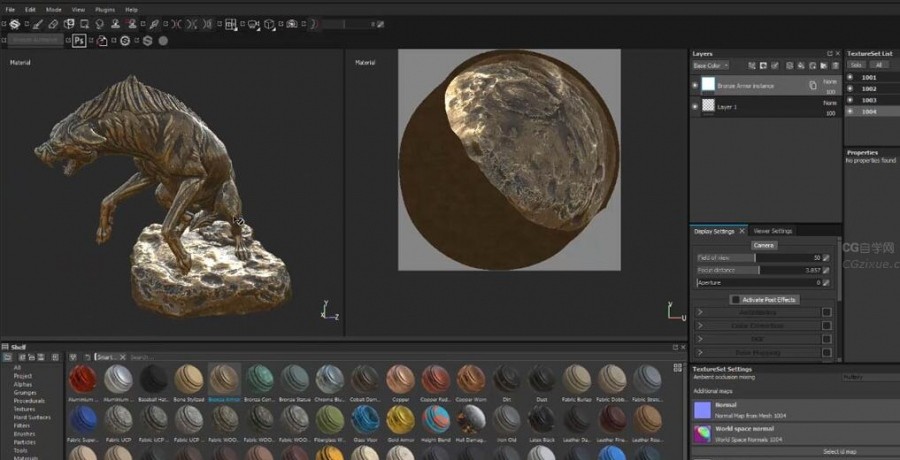This screenshot has height=460, width=900.
Task: Hide the Bronze Armor instance layer
Action: coord(695,86)
